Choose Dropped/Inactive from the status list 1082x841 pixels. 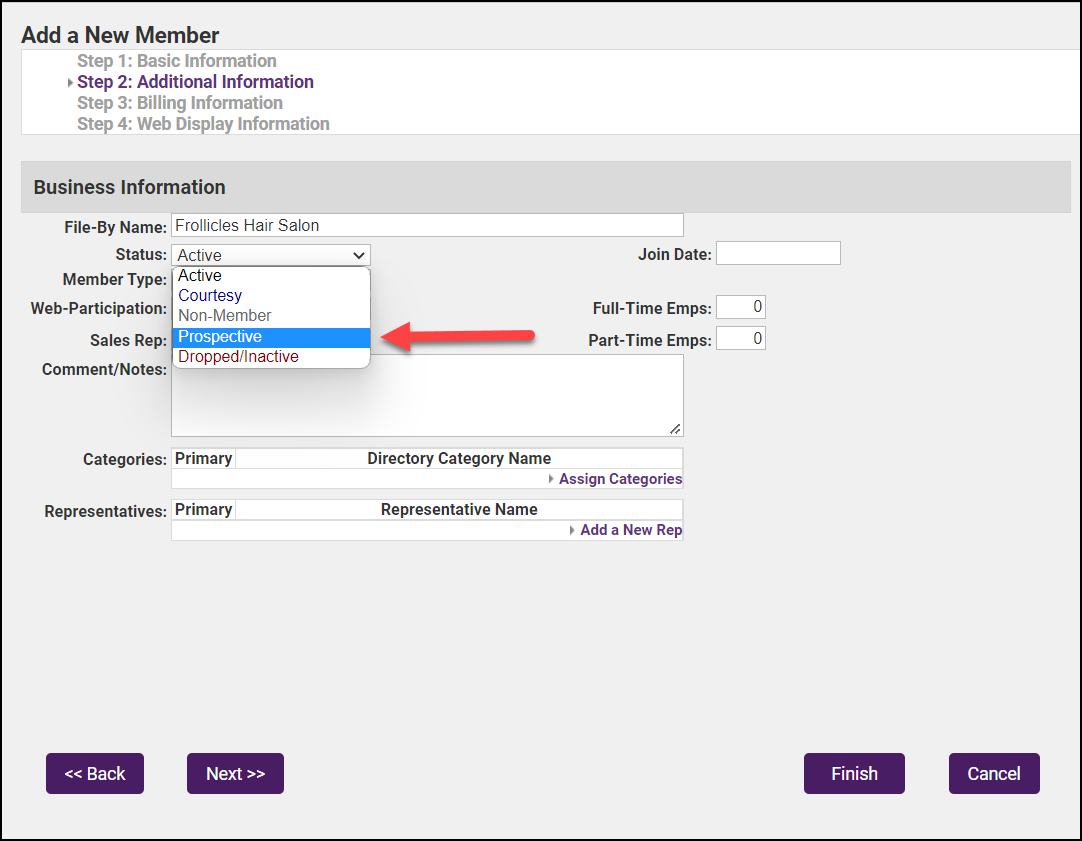(270, 357)
